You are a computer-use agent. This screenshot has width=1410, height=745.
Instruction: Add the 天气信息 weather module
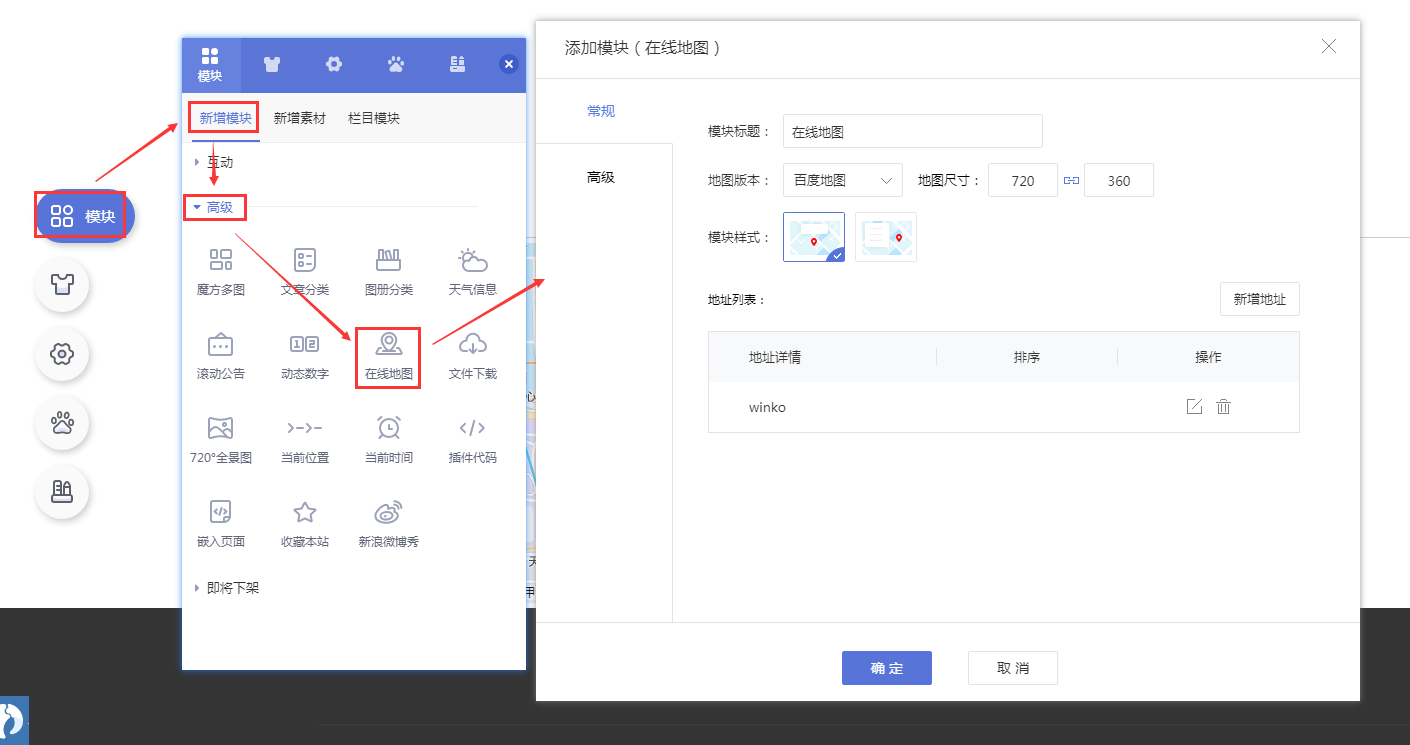coord(473,273)
